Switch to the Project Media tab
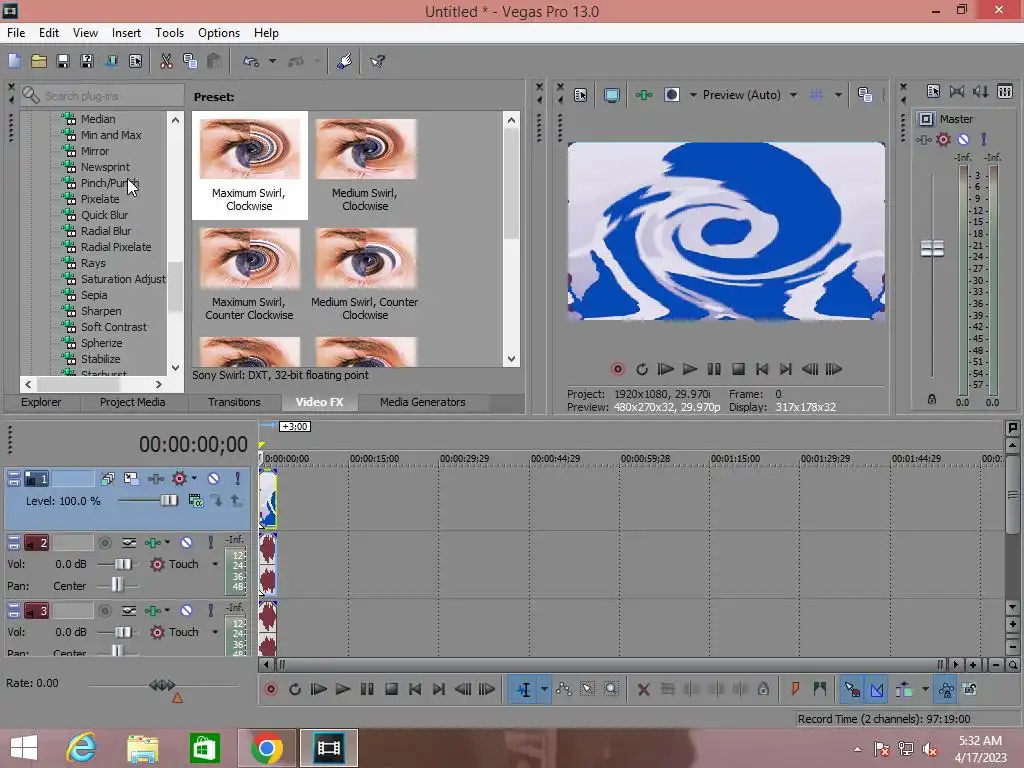Image resolution: width=1024 pixels, height=768 pixels. click(133, 402)
